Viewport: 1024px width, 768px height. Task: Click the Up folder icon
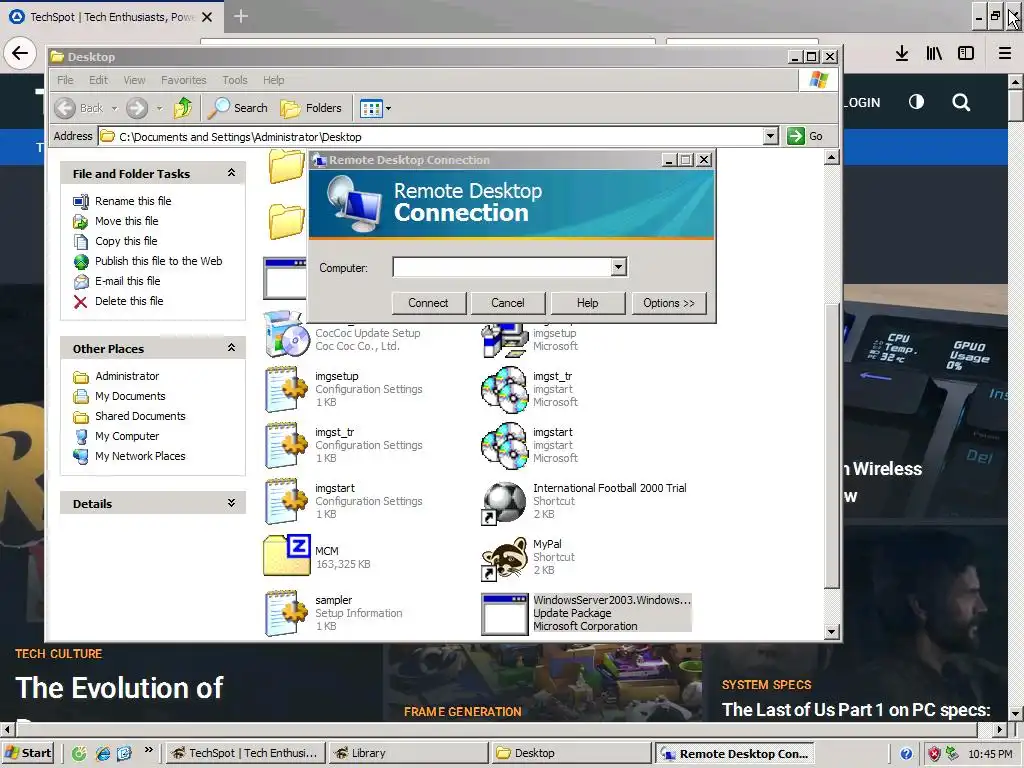[184, 108]
